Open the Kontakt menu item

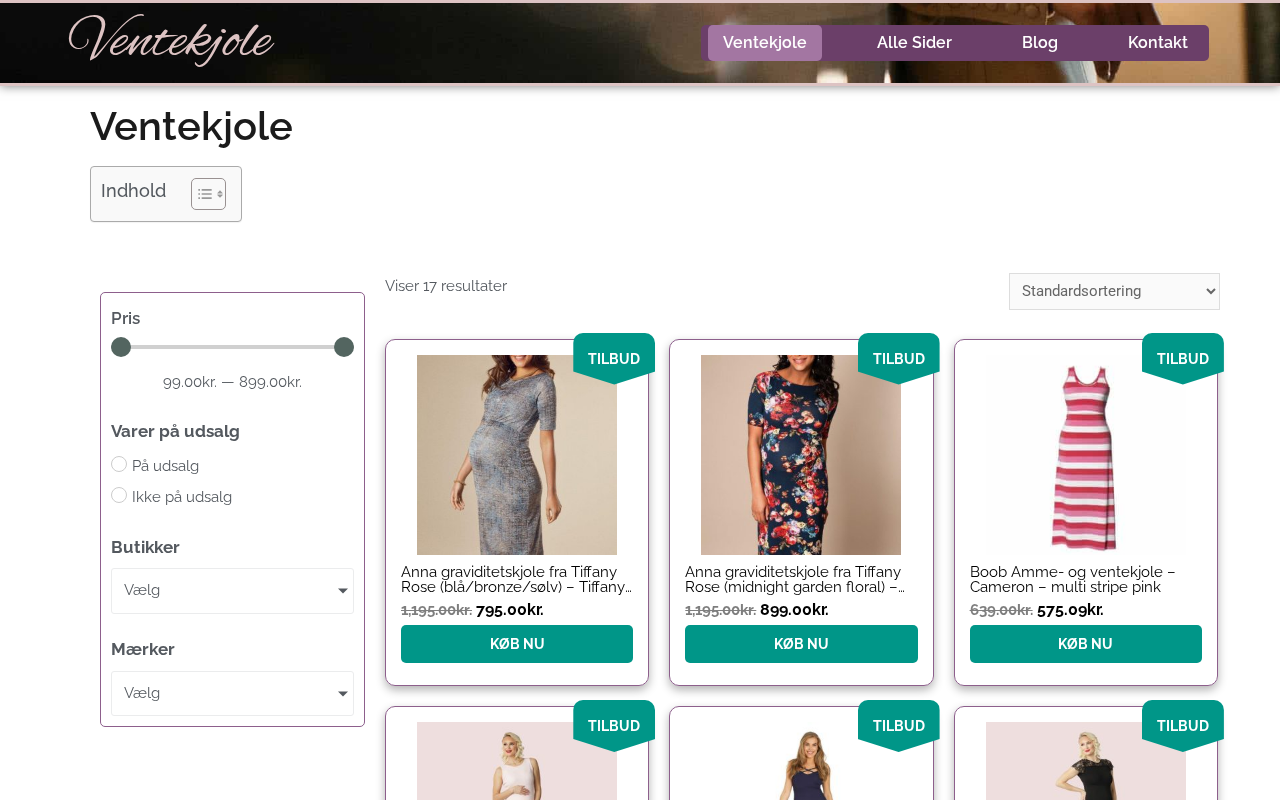click(x=1157, y=43)
